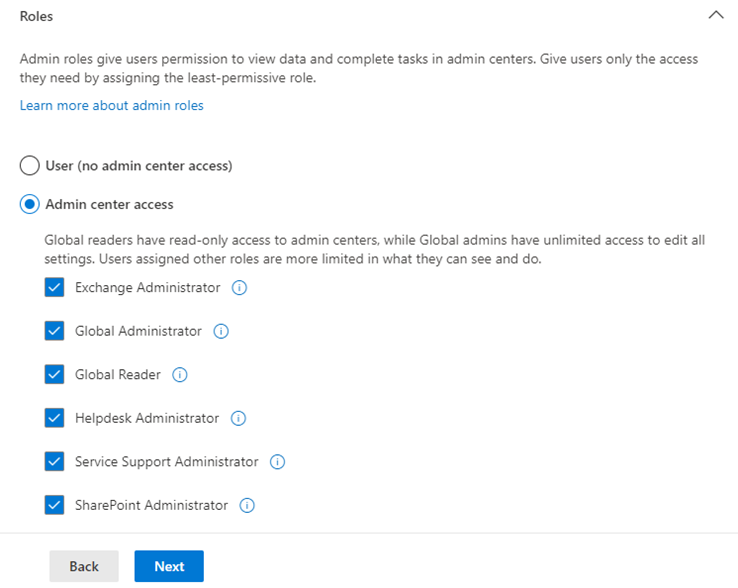Open Learn more about admin roles link
Viewport: 738px width, 588px height.
[x=112, y=105]
